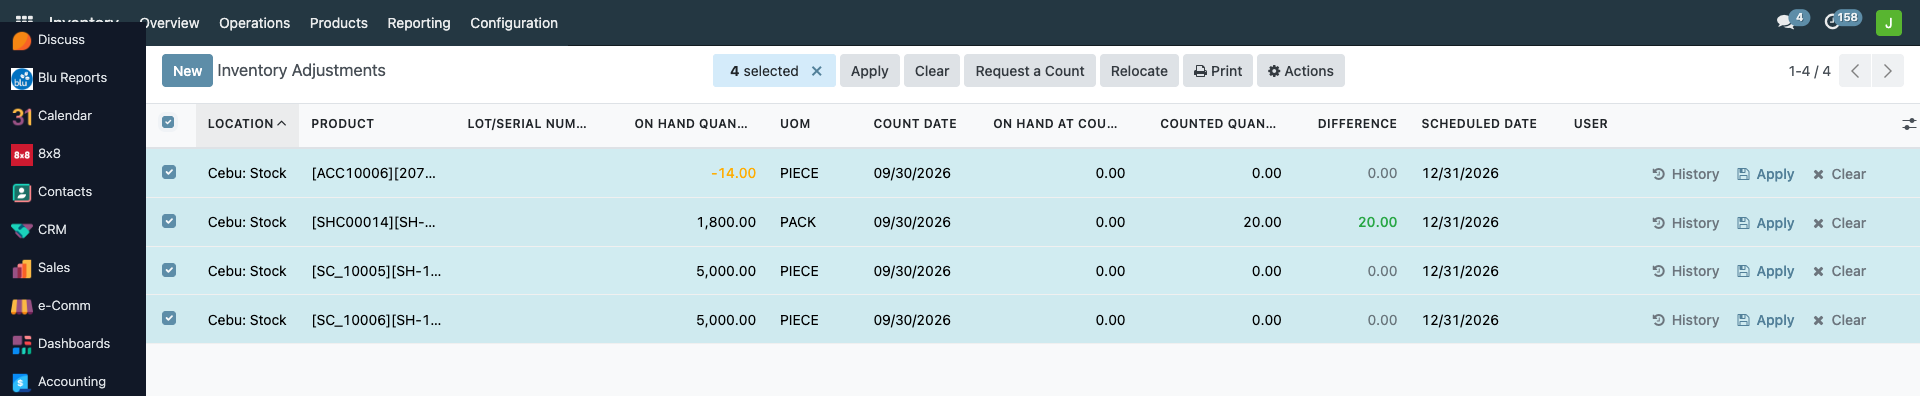The height and width of the screenshot is (396, 1920).
Task: Open the apps grid menu icon
Action: 24,18
